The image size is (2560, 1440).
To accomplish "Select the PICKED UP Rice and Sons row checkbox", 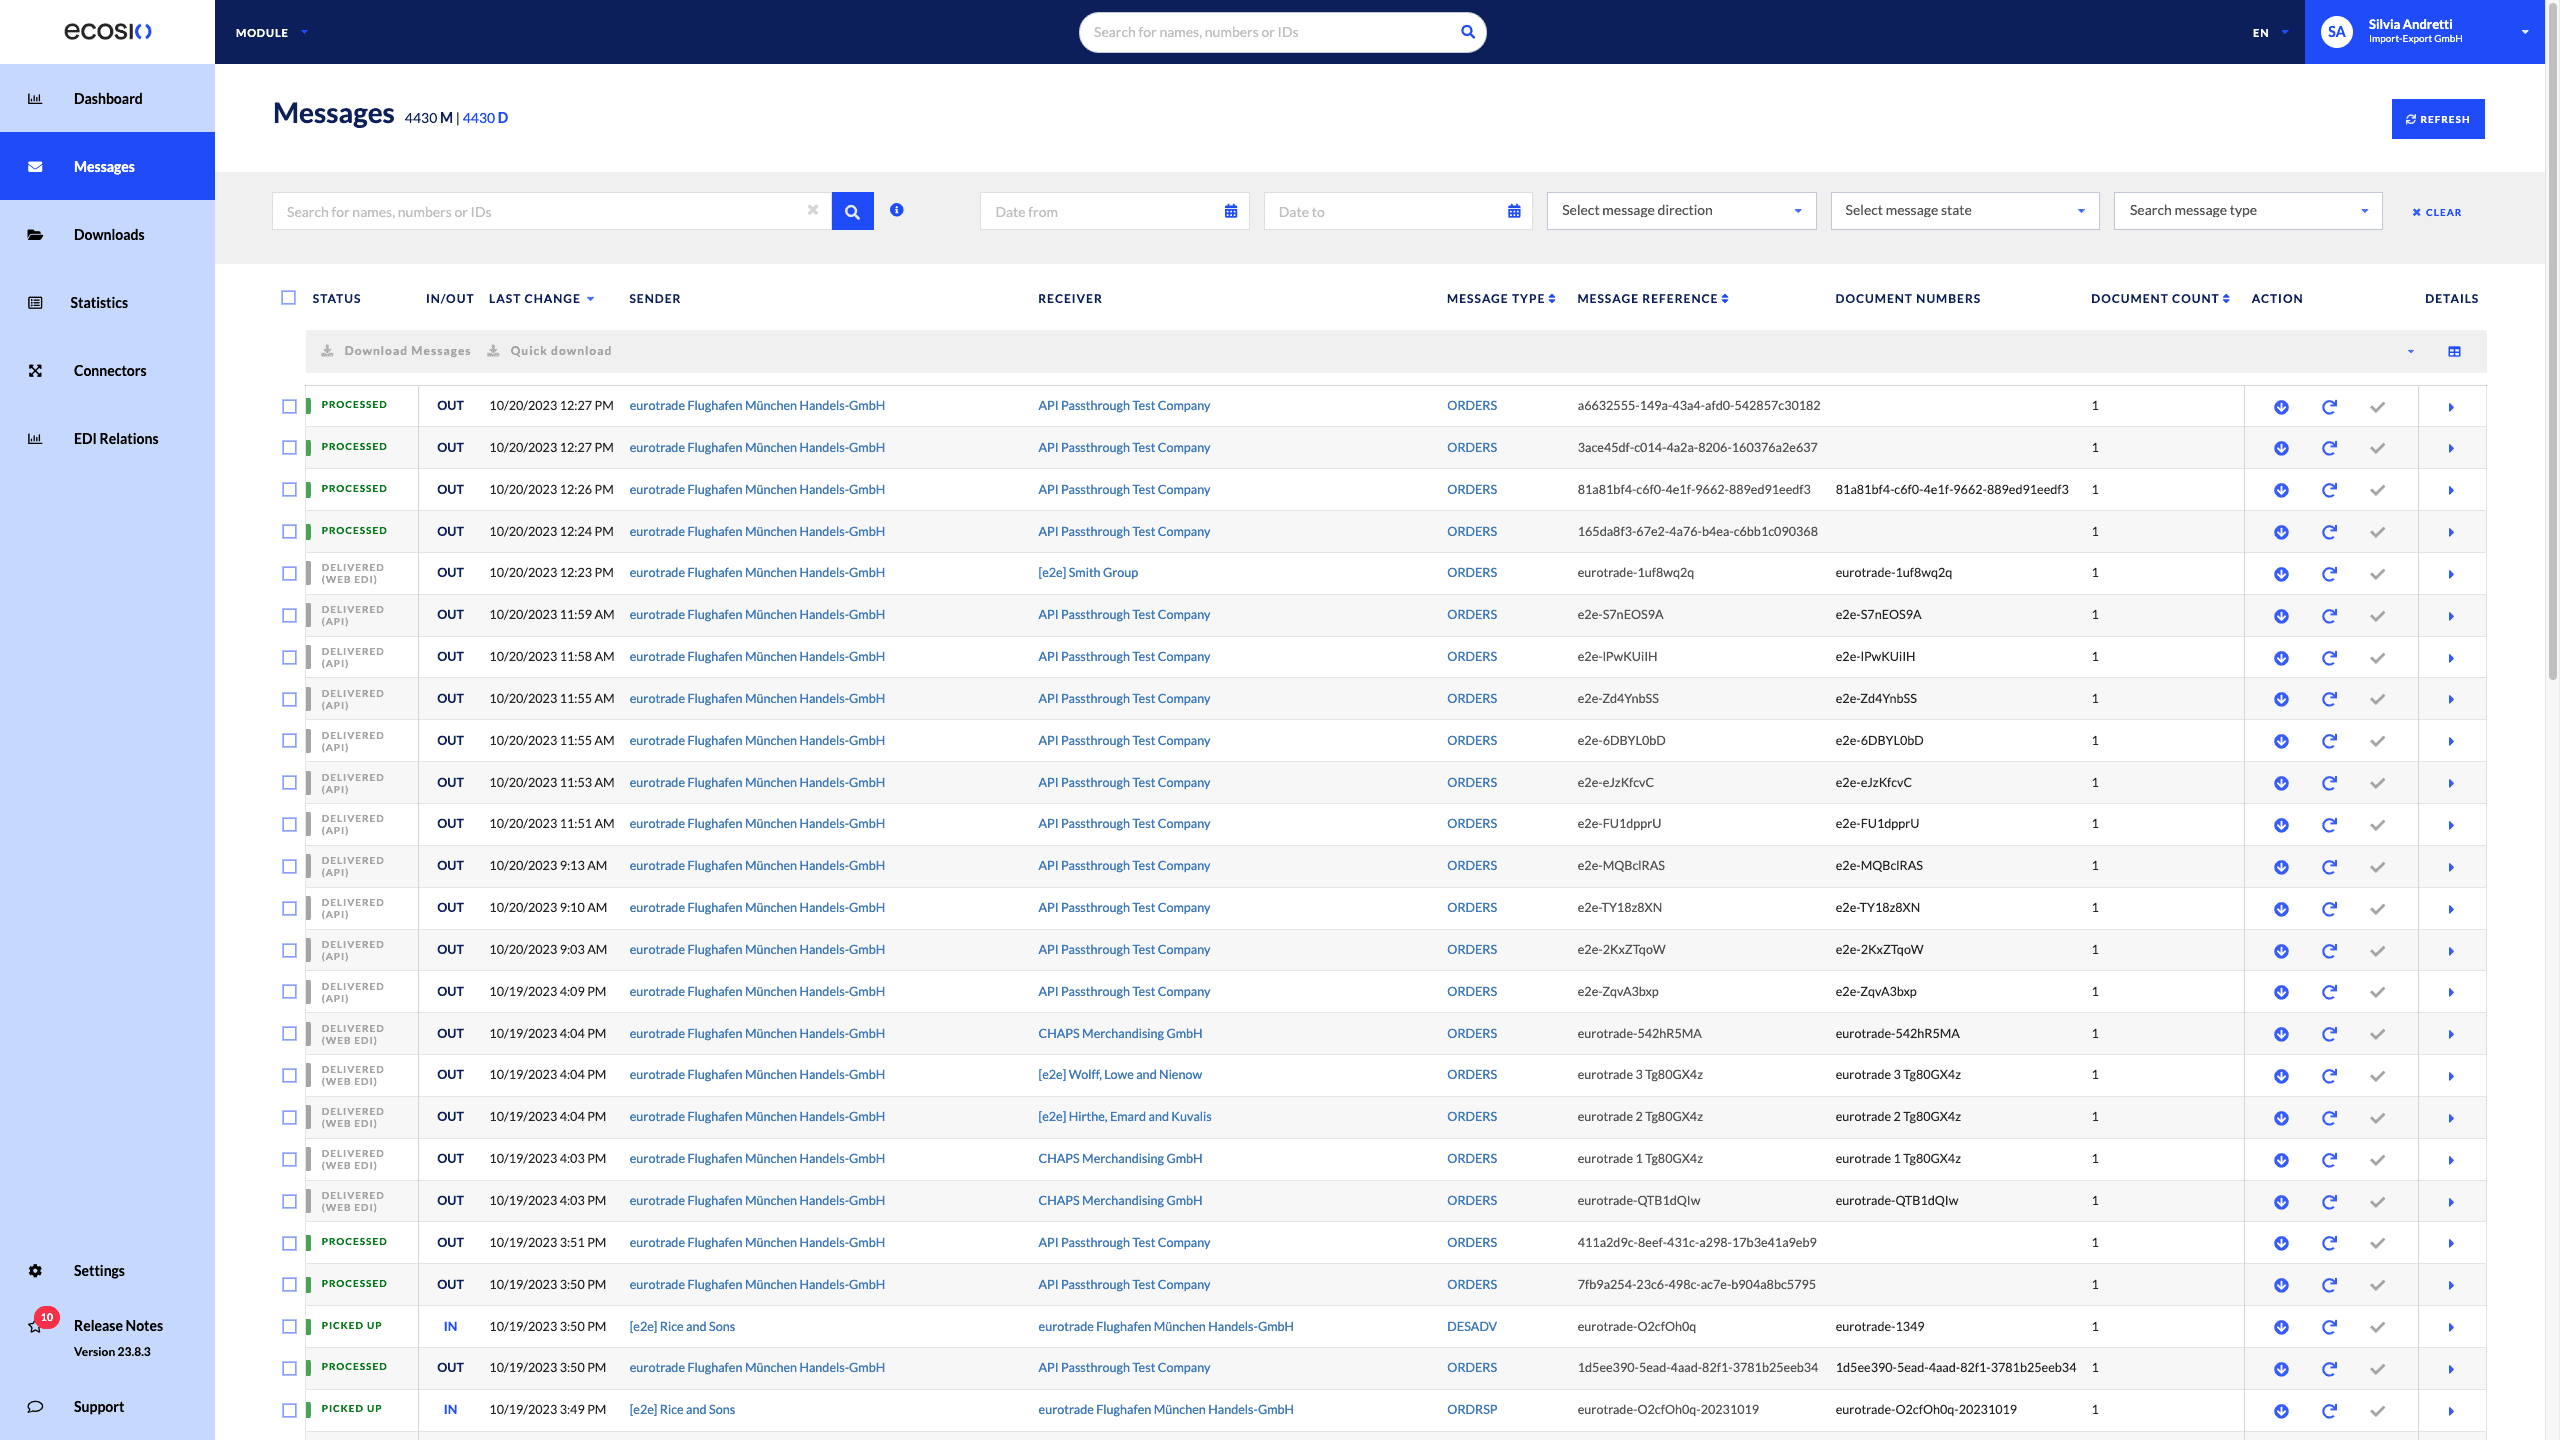I will (x=288, y=1326).
